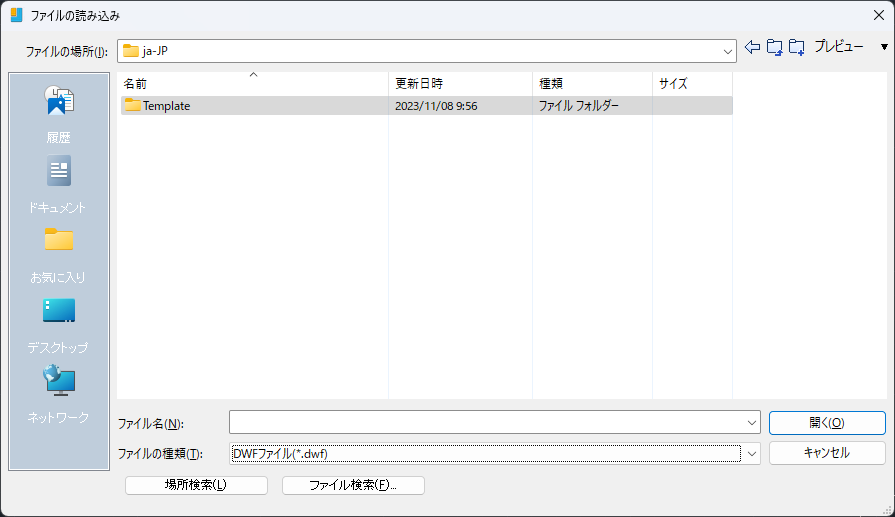Screen dimensions: 895x517
Task: Click the キャンセル button
Action: (x=827, y=453)
